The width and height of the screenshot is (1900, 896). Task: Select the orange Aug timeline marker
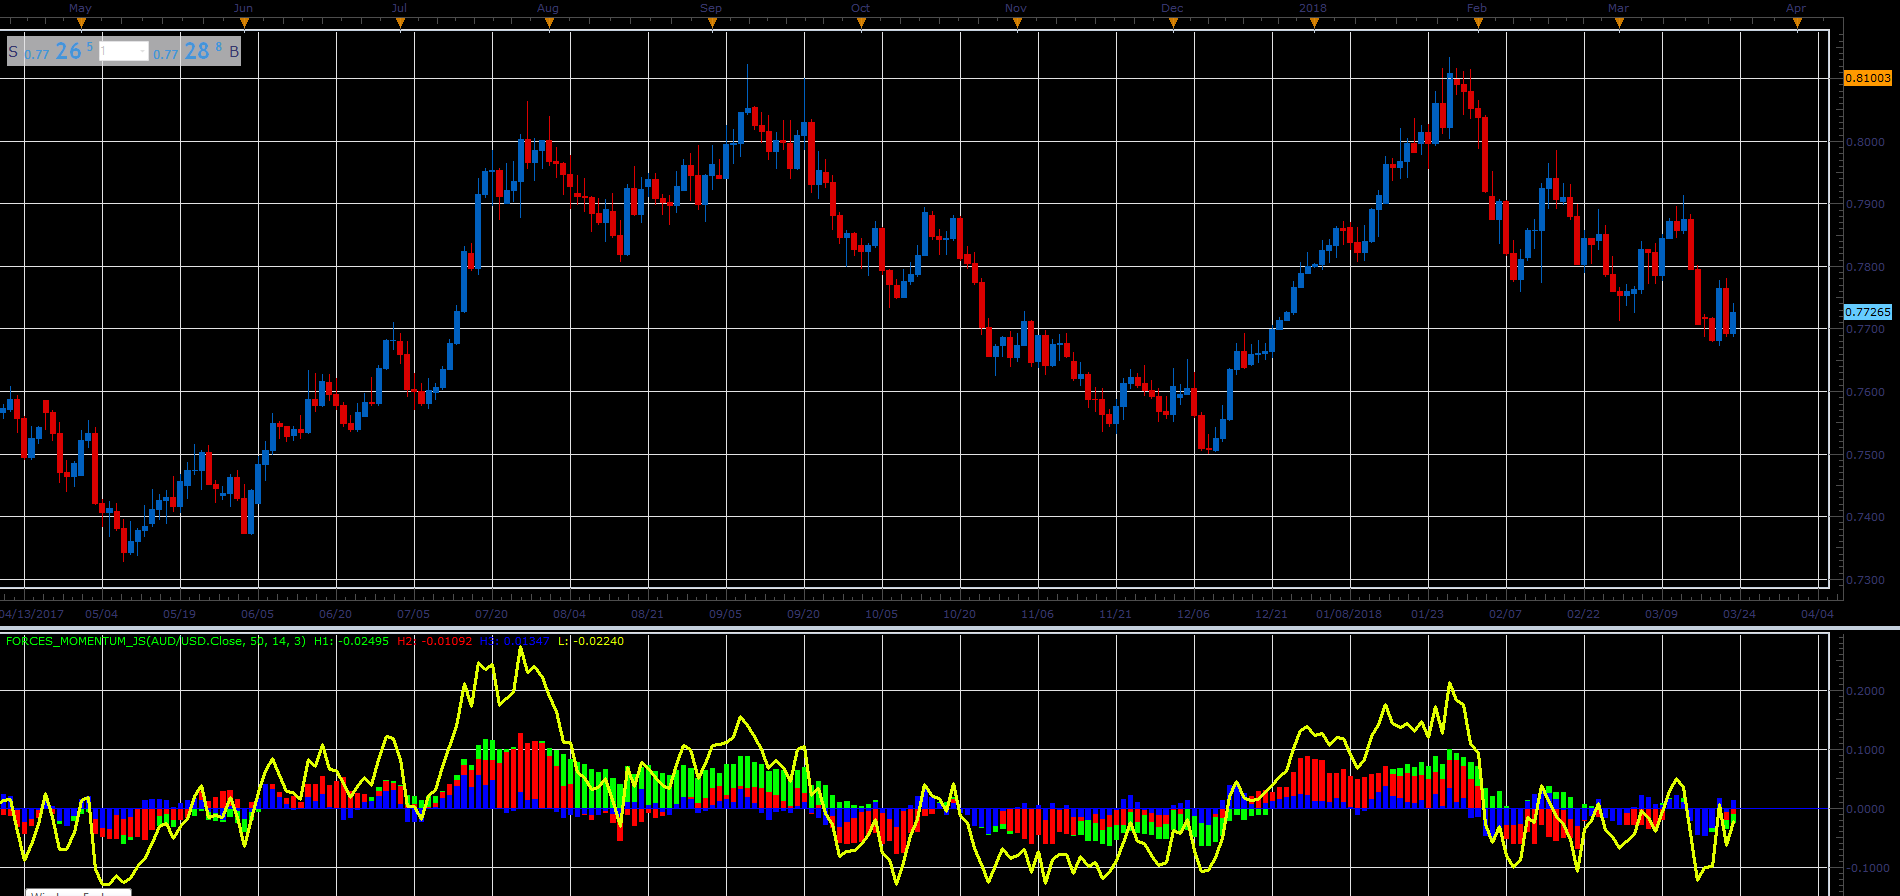549,21
